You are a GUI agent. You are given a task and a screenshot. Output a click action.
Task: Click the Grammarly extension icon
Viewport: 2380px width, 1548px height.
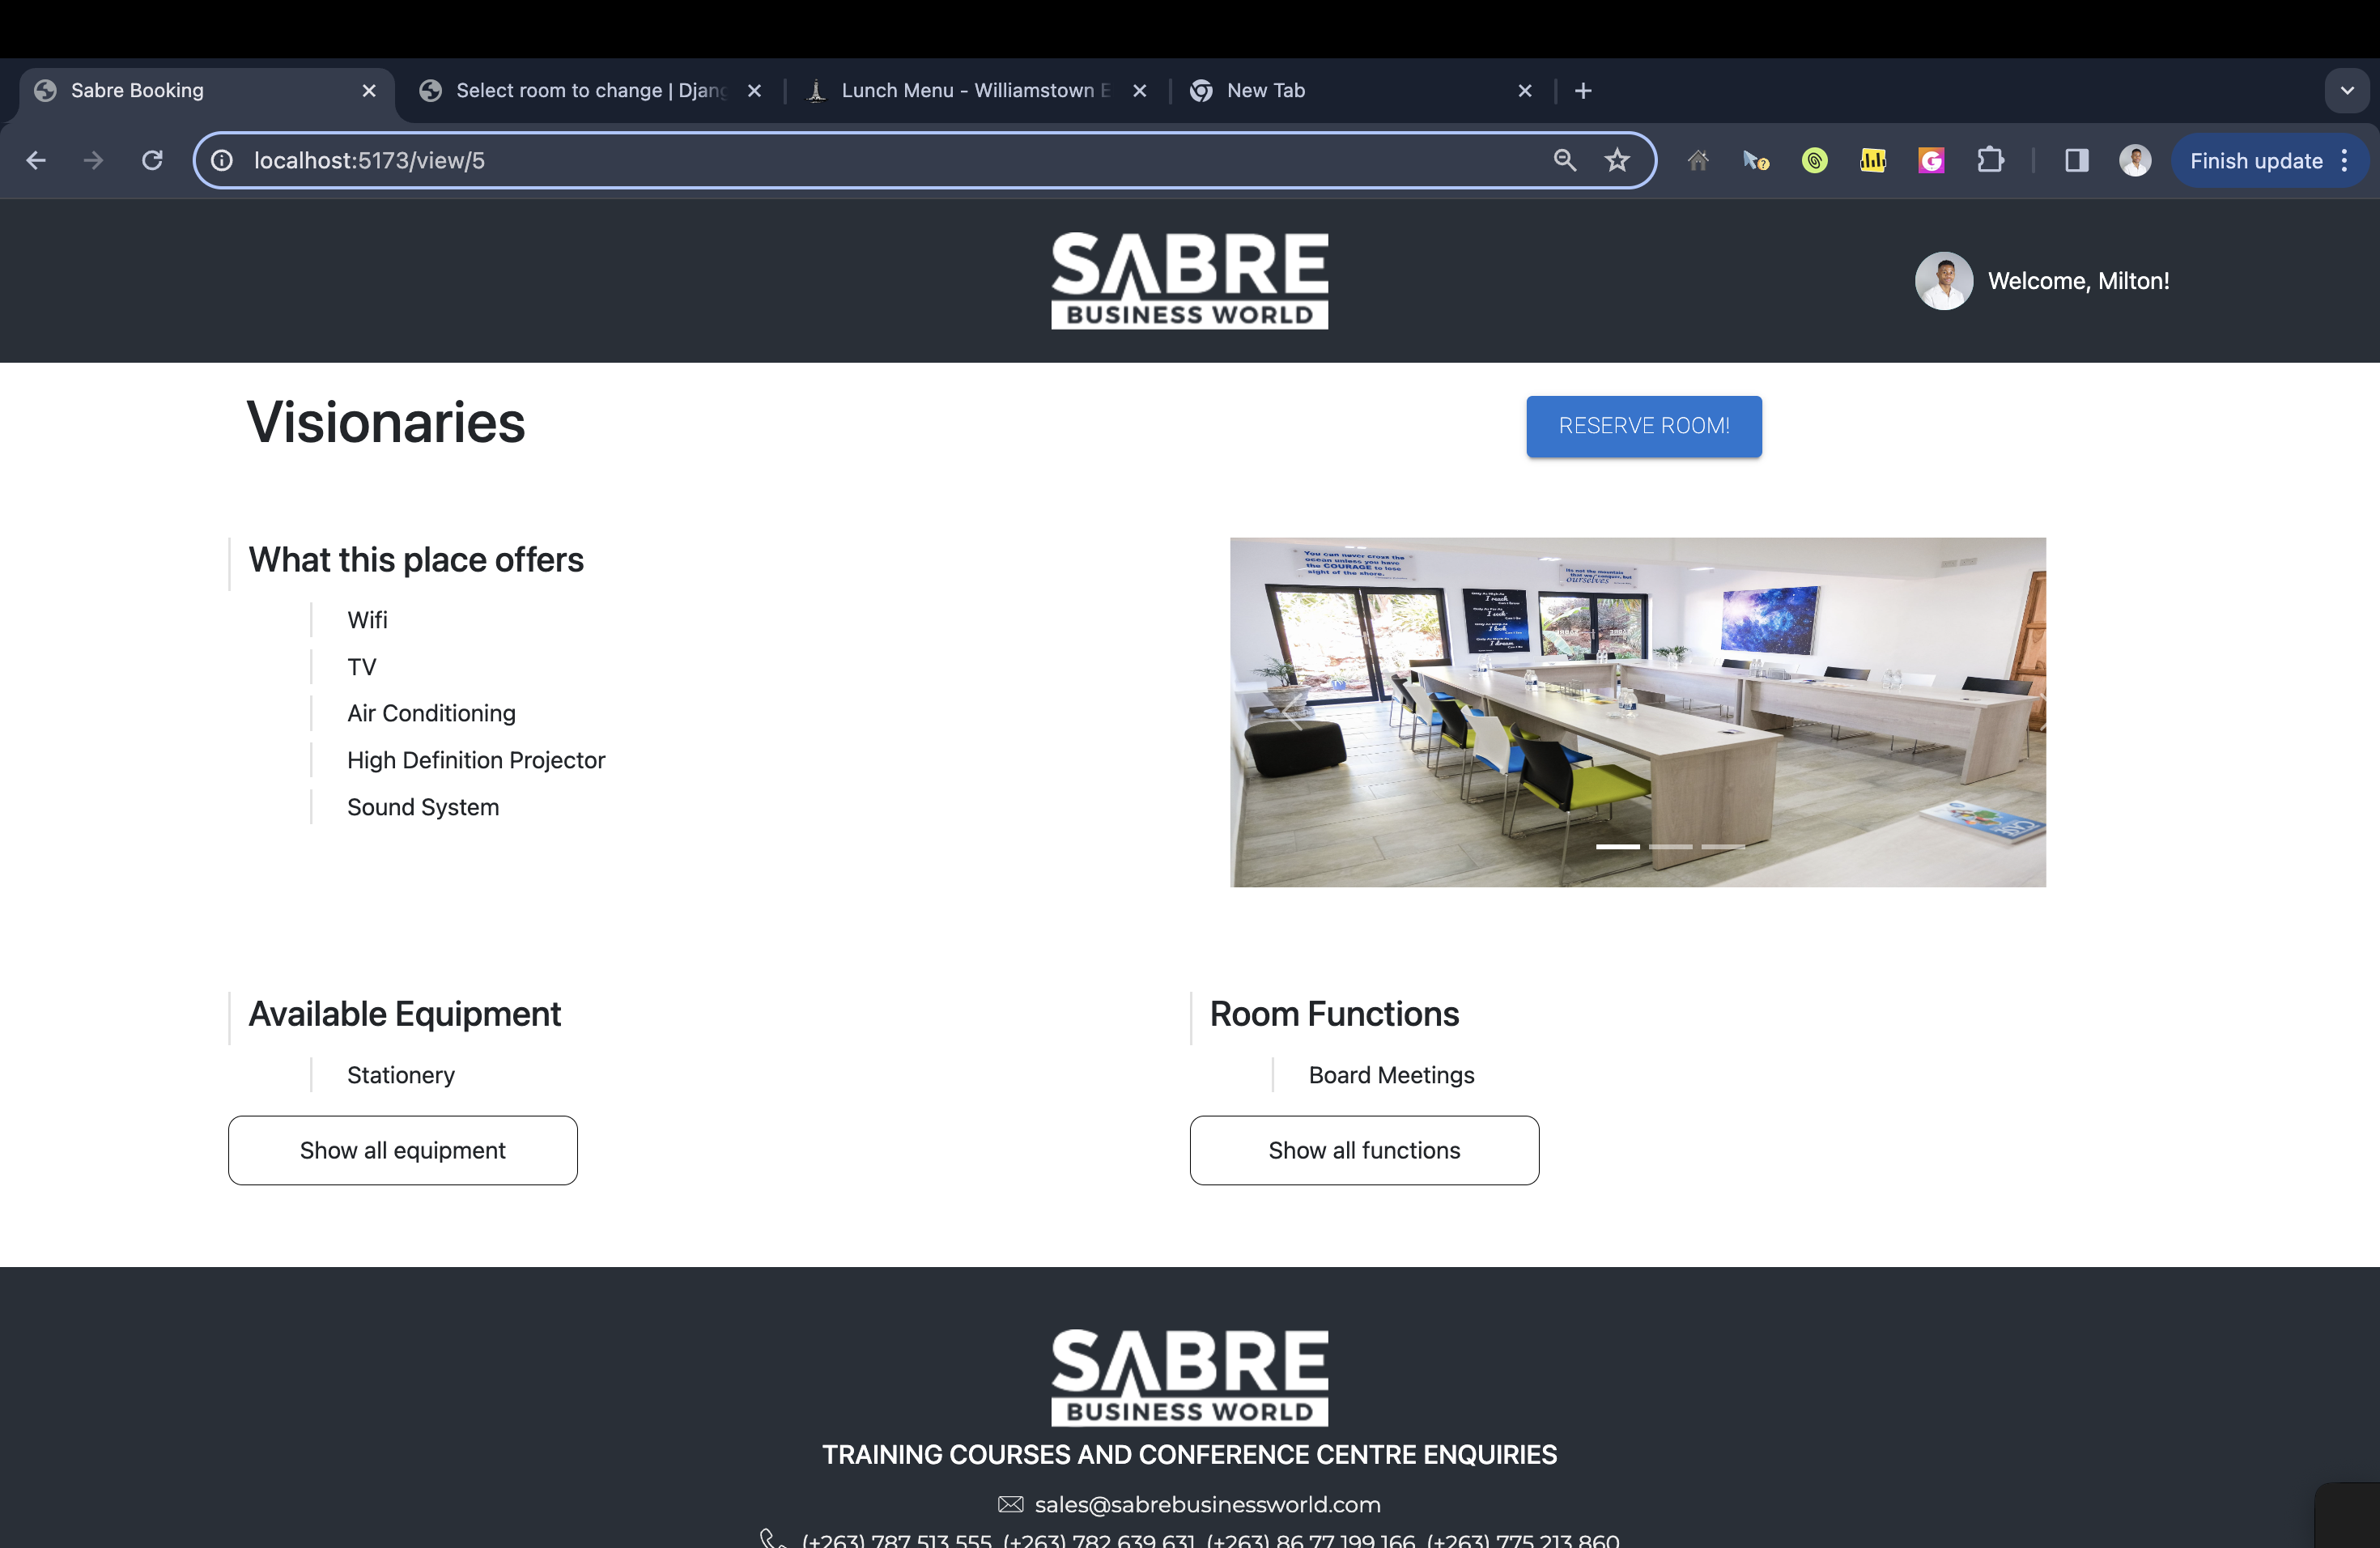point(1931,160)
